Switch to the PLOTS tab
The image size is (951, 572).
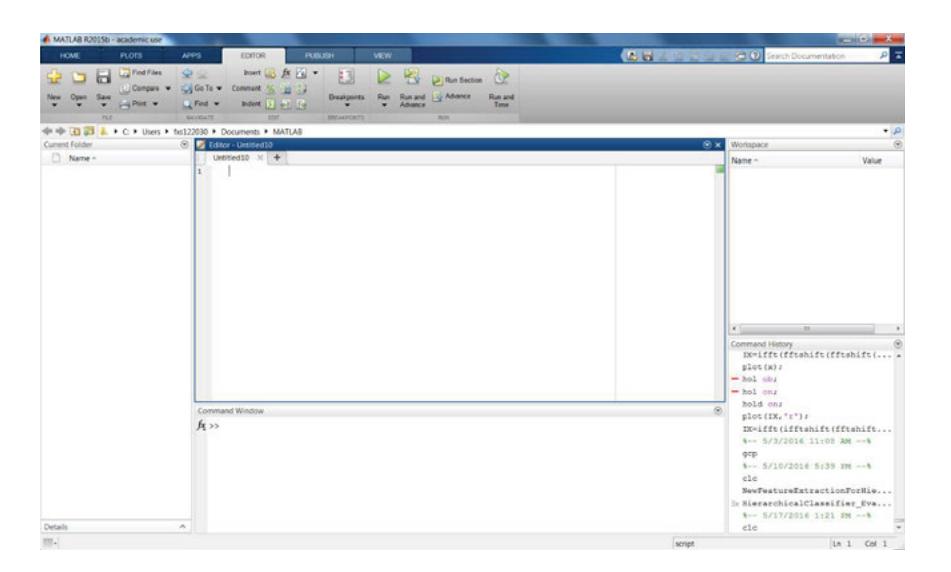click(x=131, y=56)
